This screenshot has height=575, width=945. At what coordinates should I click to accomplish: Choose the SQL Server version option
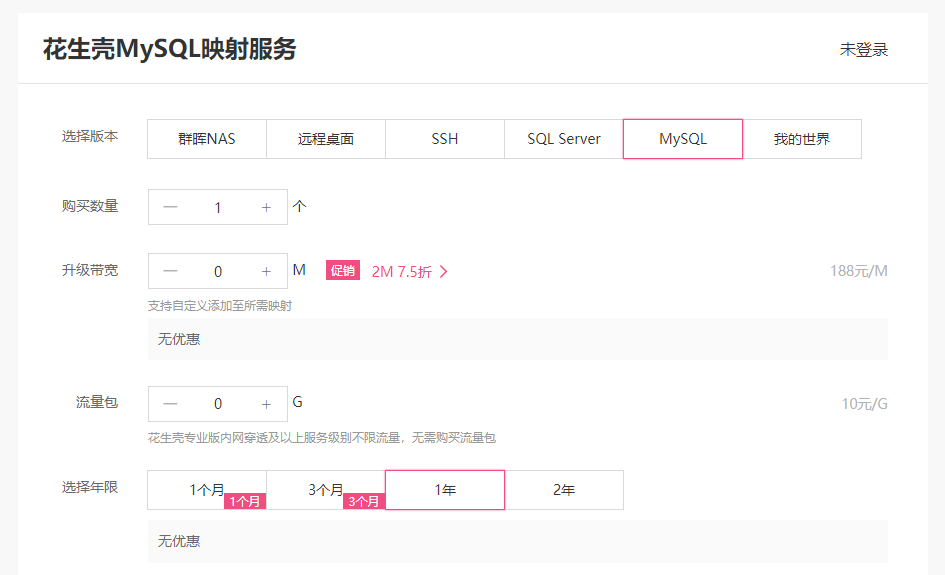pyautogui.click(x=564, y=139)
